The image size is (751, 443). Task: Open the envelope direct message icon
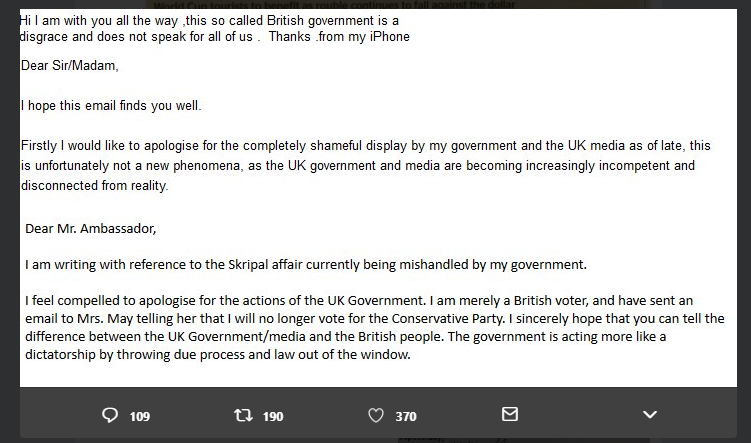pos(510,414)
